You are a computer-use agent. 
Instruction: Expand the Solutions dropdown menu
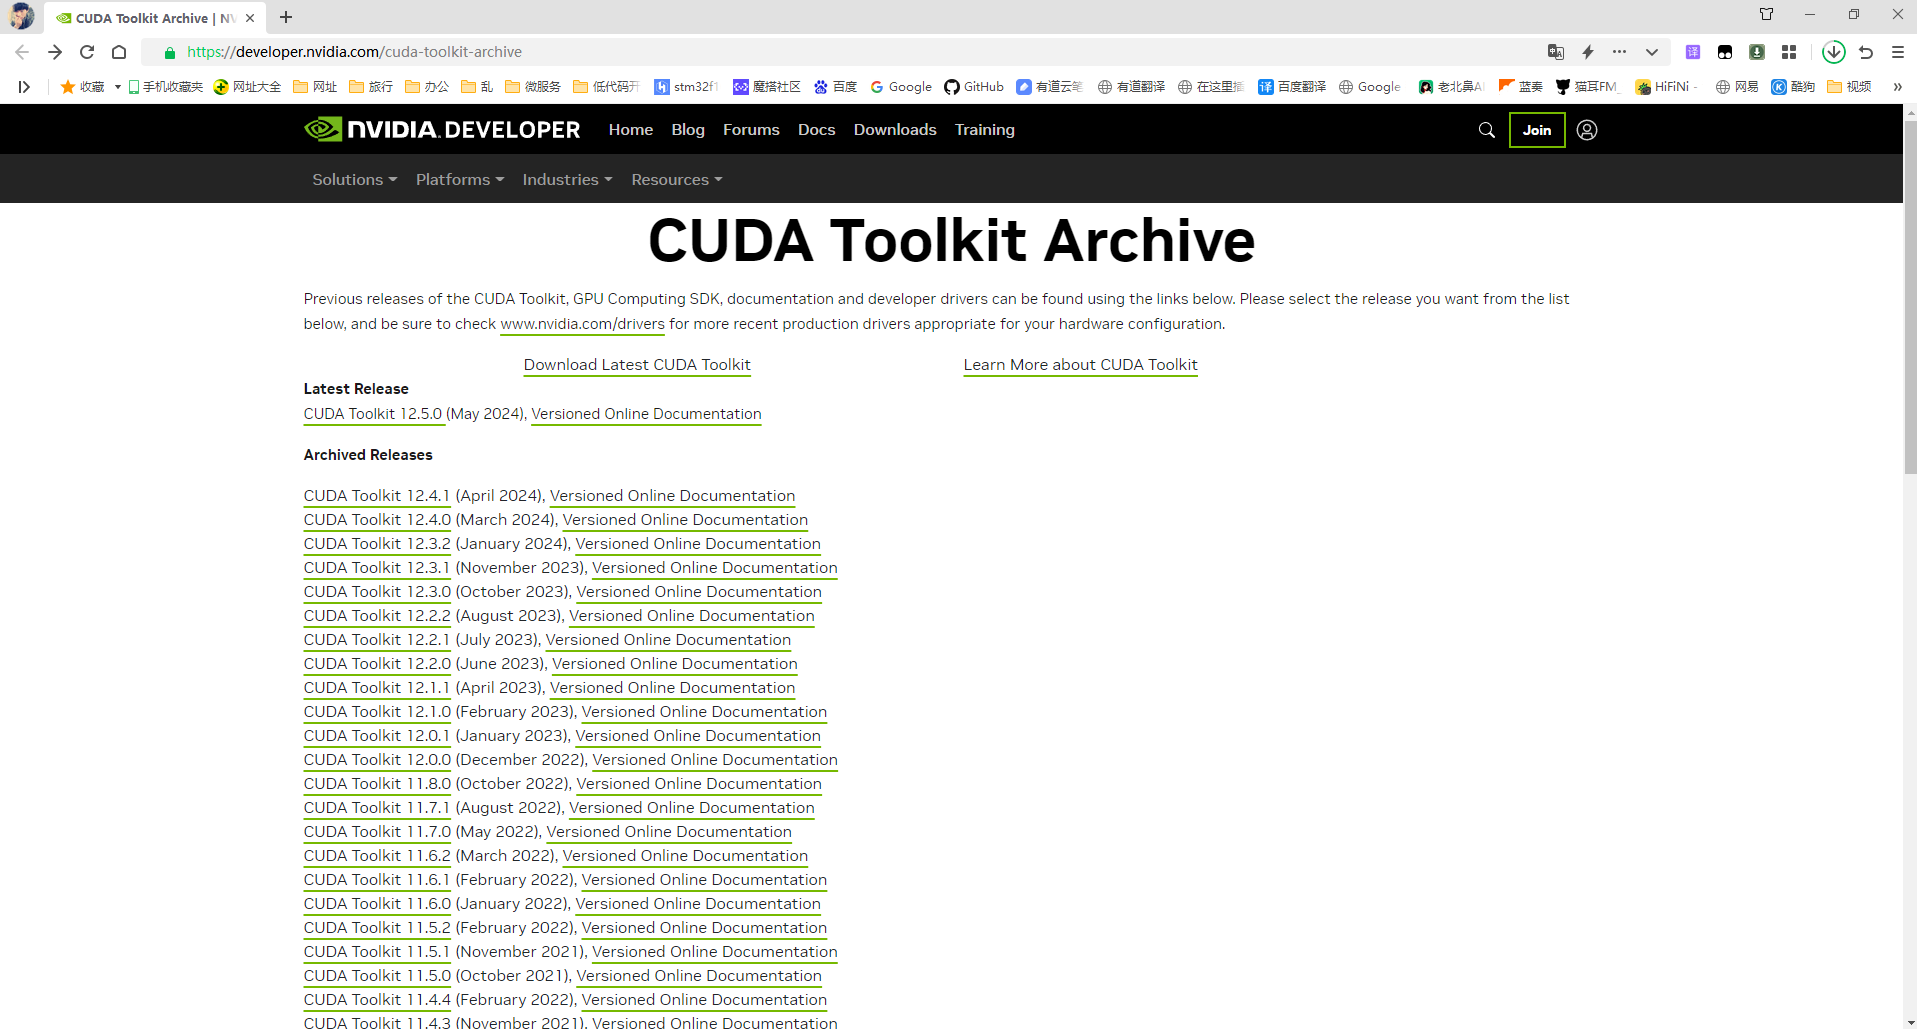click(354, 180)
